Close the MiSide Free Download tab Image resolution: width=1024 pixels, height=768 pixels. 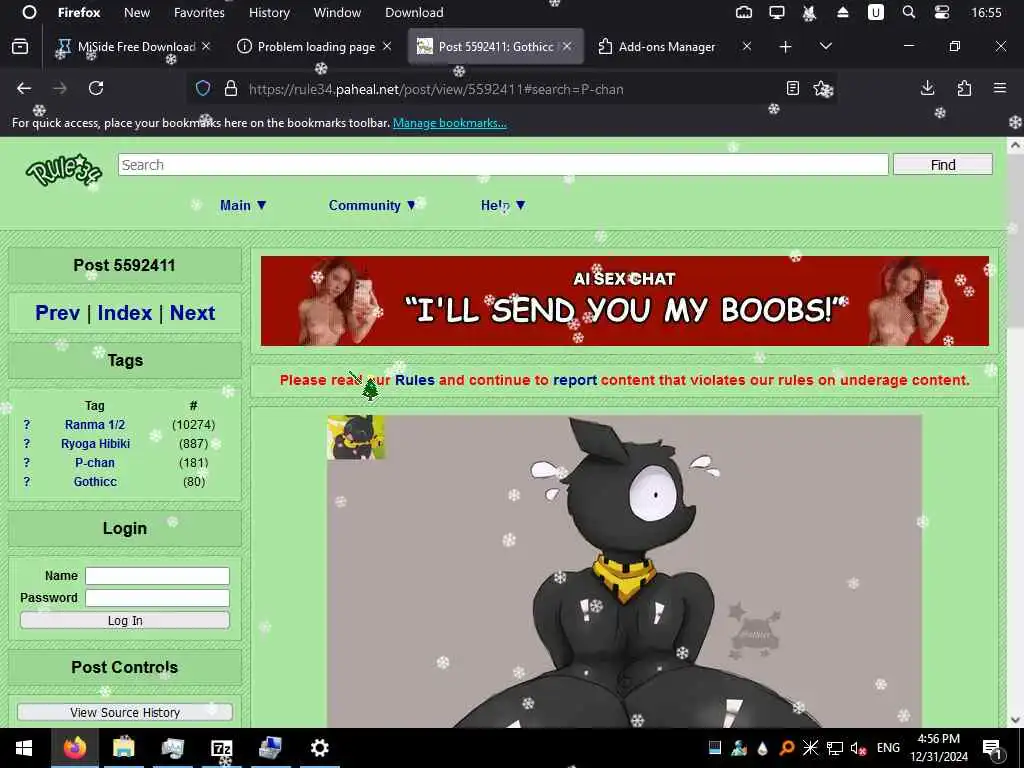pyautogui.click(x=206, y=46)
